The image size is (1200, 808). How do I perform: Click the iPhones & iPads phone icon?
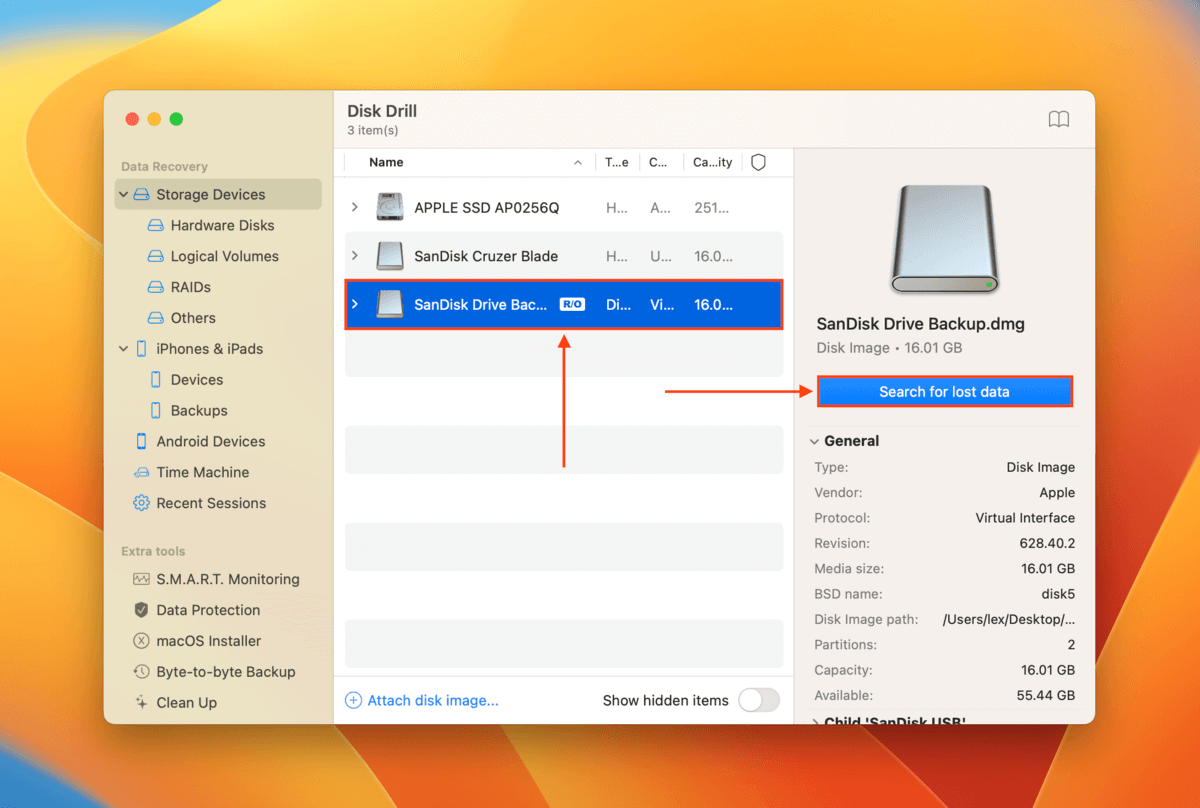[x=141, y=349]
